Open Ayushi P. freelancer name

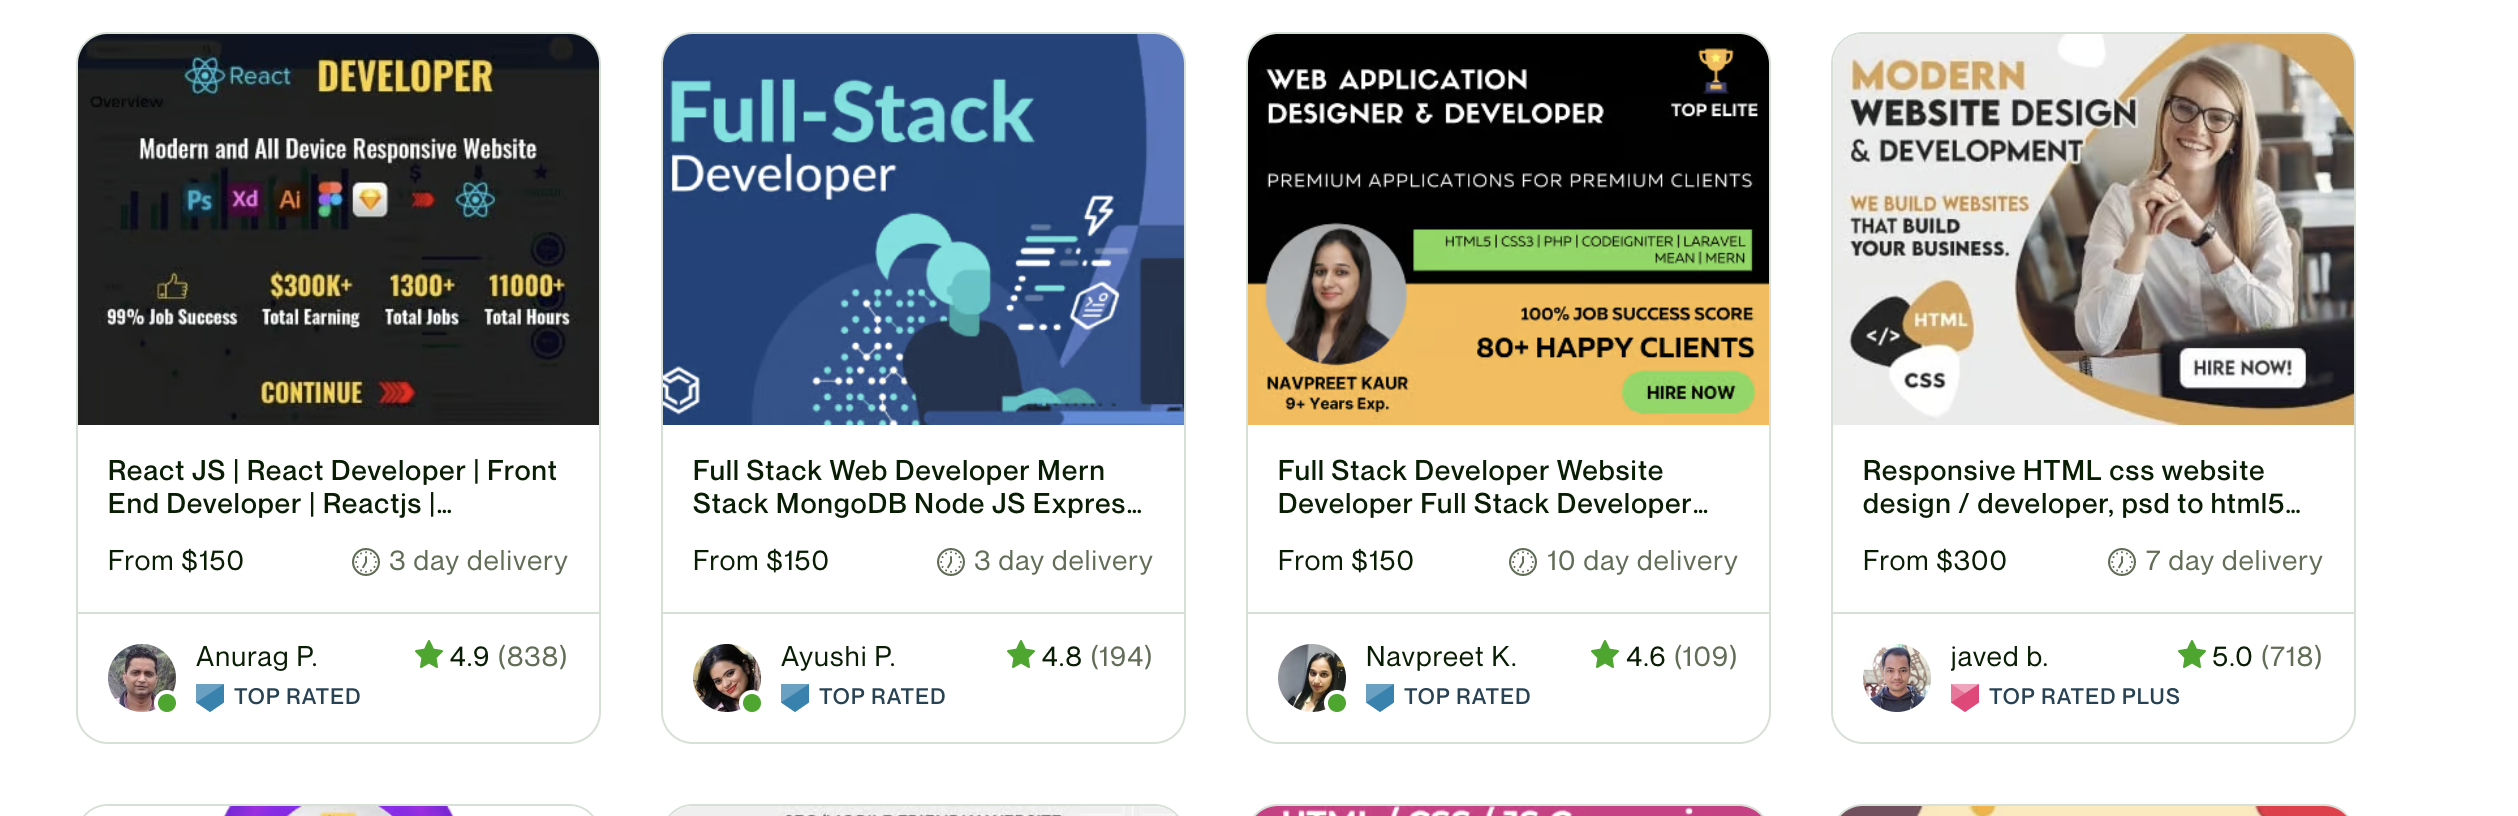(x=838, y=657)
